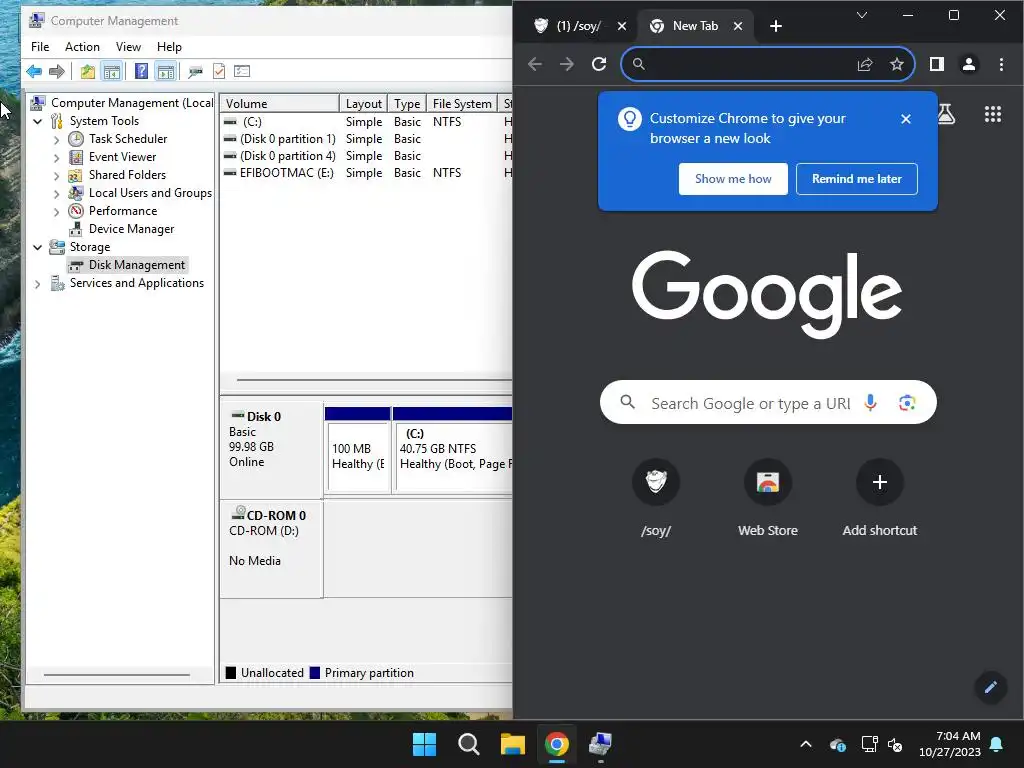Select Device Manager in the tree

pos(131,229)
